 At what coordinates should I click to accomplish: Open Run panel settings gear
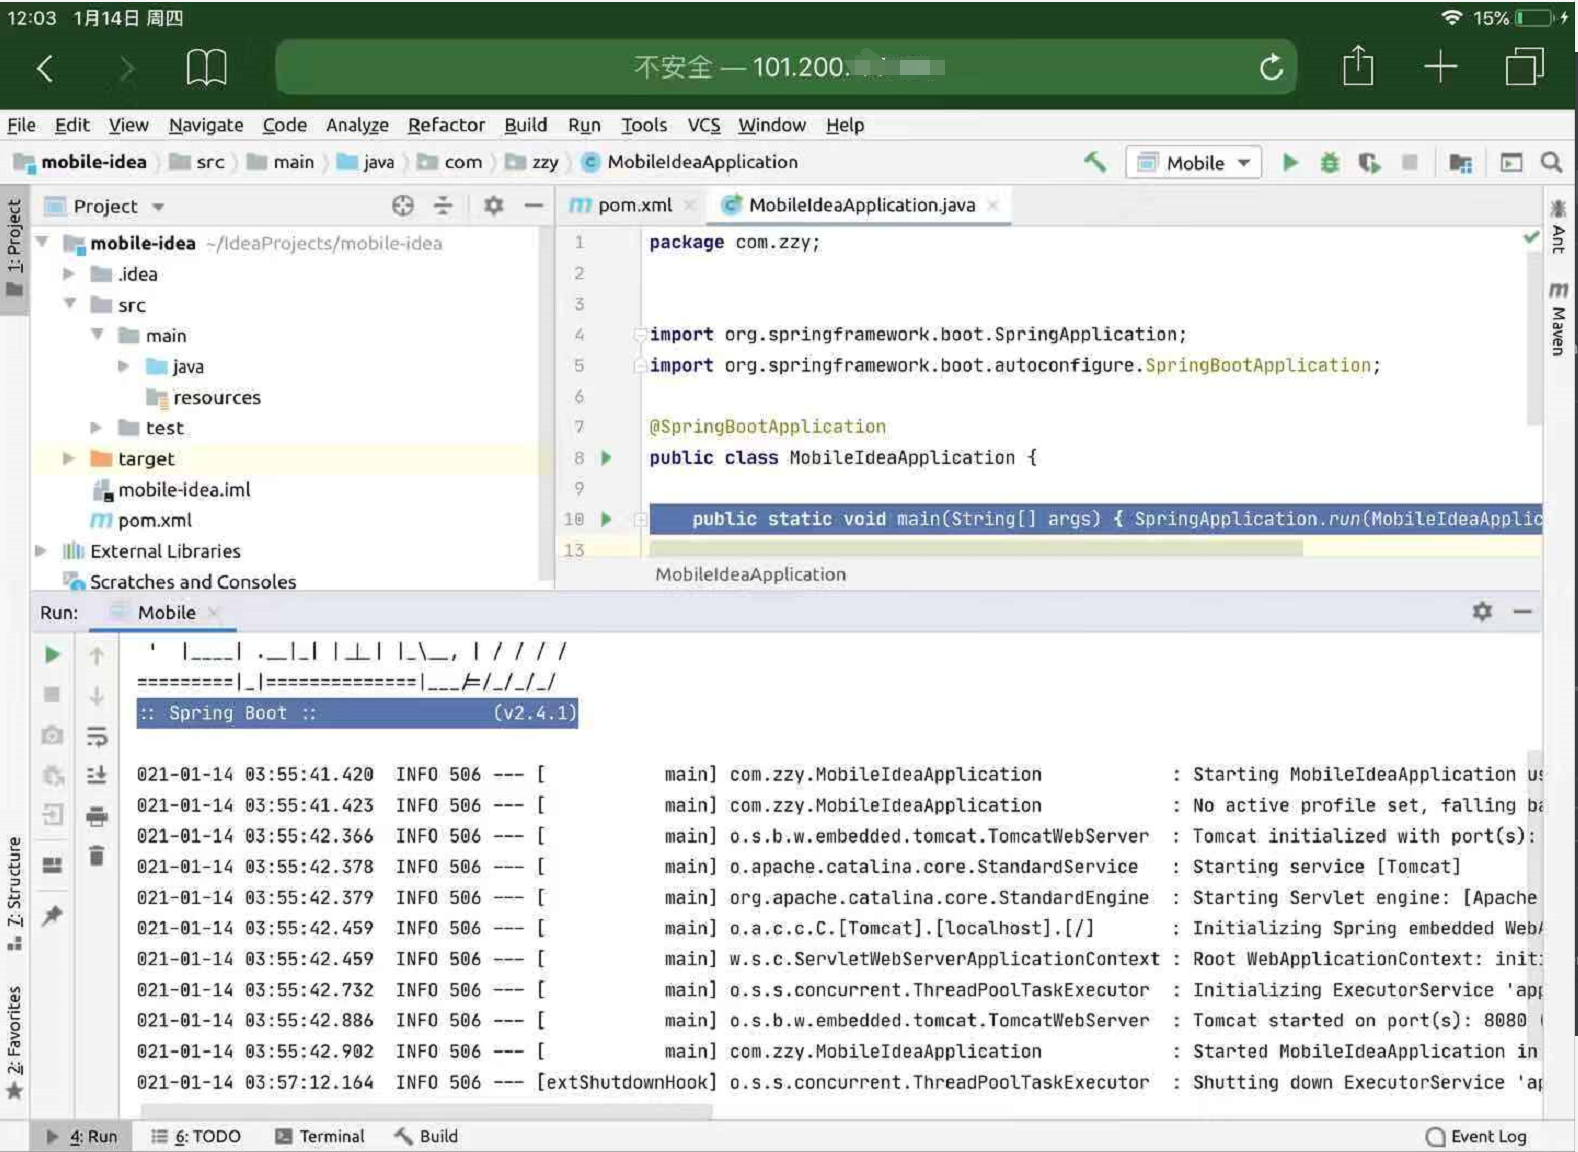click(1482, 611)
